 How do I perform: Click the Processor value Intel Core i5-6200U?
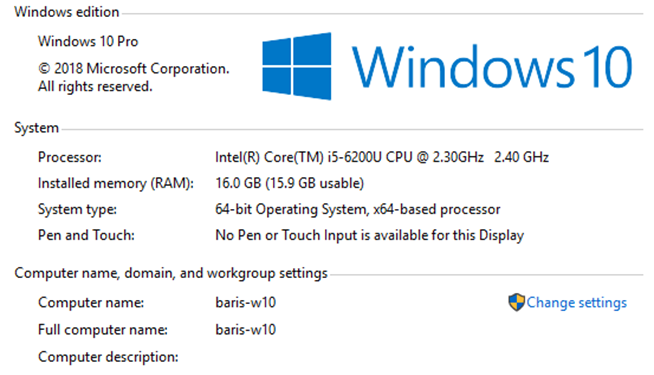click(382, 157)
